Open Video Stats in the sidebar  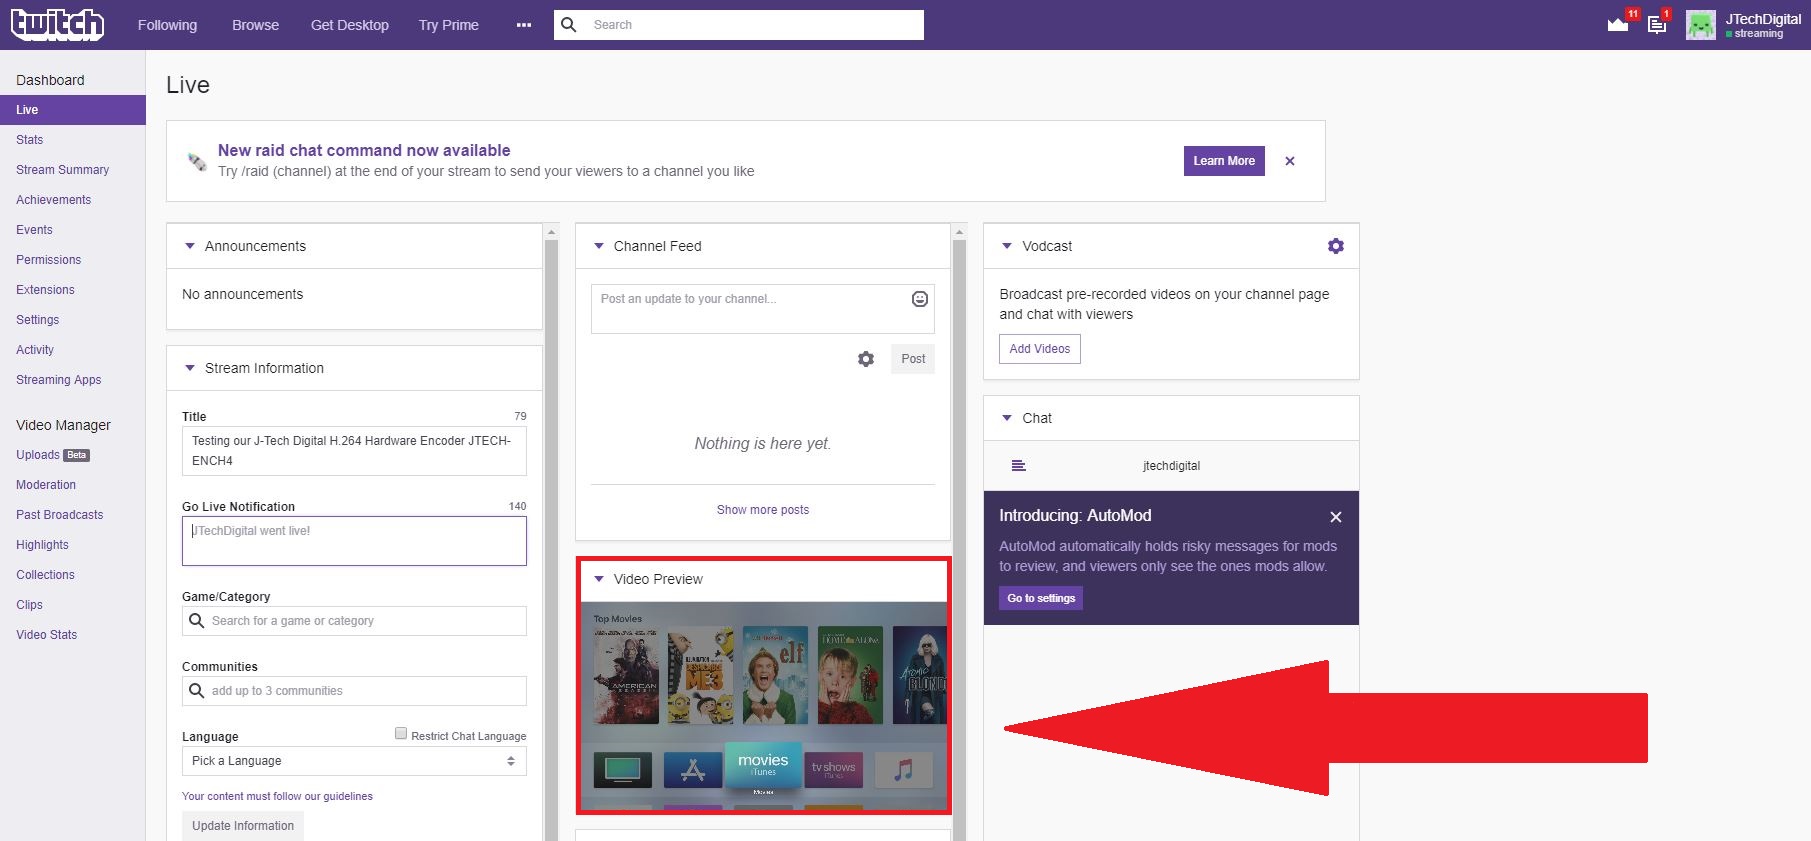pos(47,635)
